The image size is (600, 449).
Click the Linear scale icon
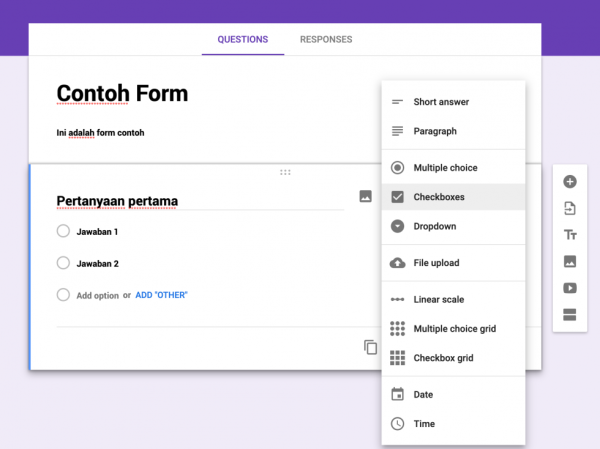[x=397, y=299]
